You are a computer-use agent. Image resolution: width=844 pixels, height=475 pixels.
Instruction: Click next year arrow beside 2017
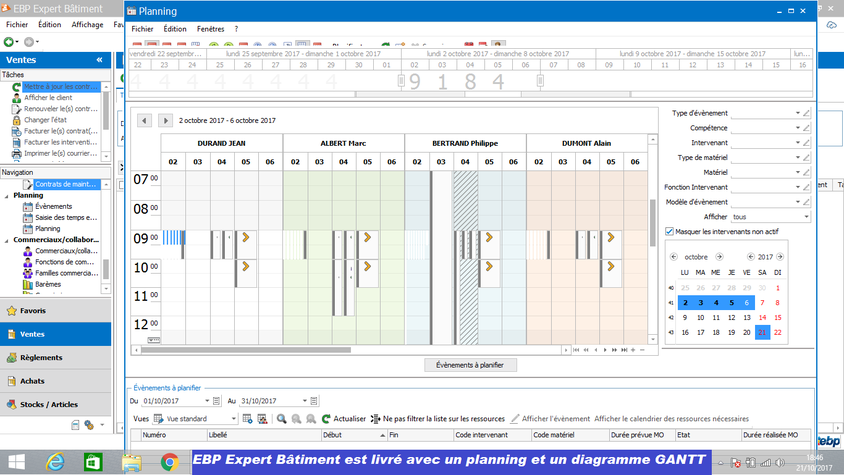780,257
